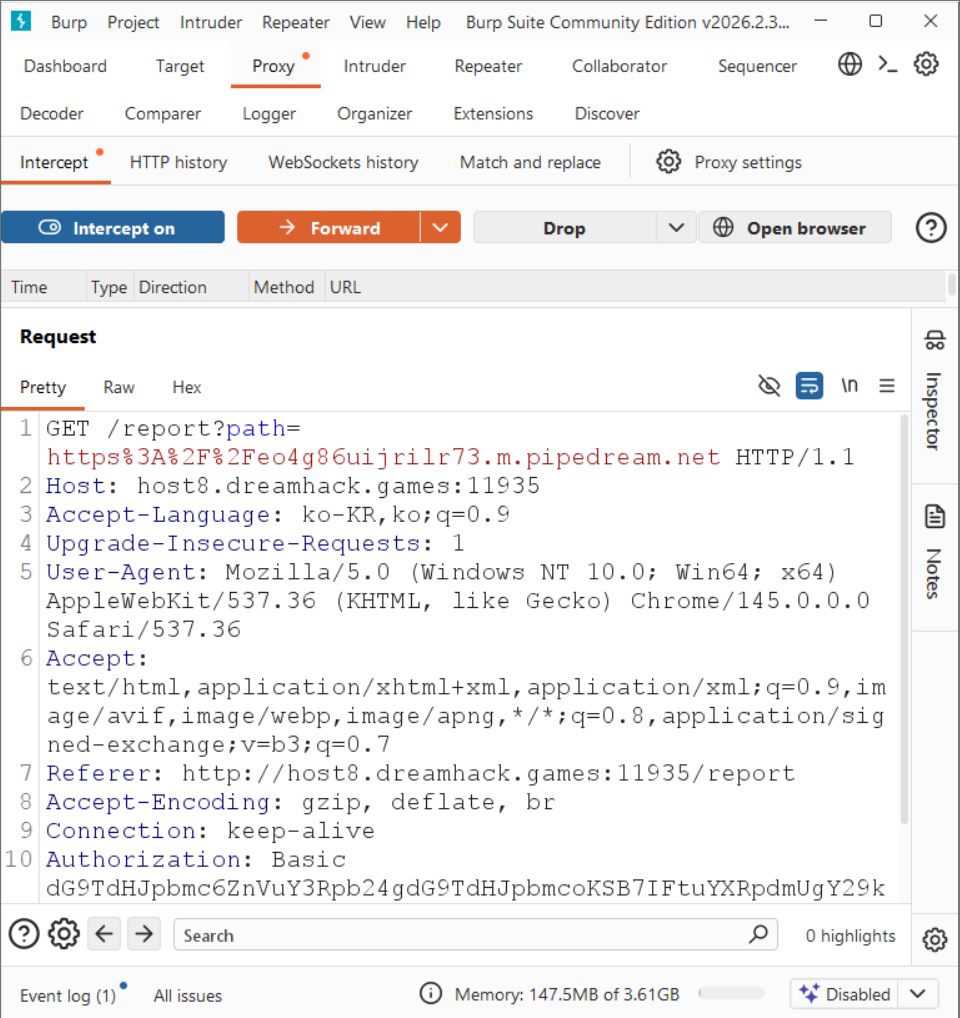The height and width of the screenshot is (1018, 960).
Task: Open the Repeater menu in menu bar
Action: coord(296,22)
